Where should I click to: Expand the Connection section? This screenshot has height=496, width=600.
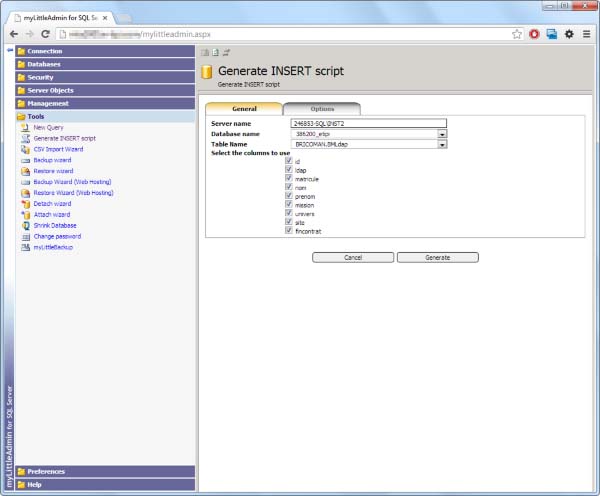click(x=105, y=51)
